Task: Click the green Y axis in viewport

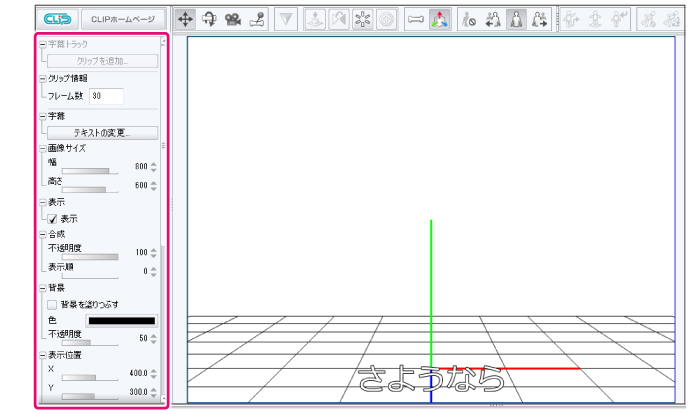Action: [431, 293]
